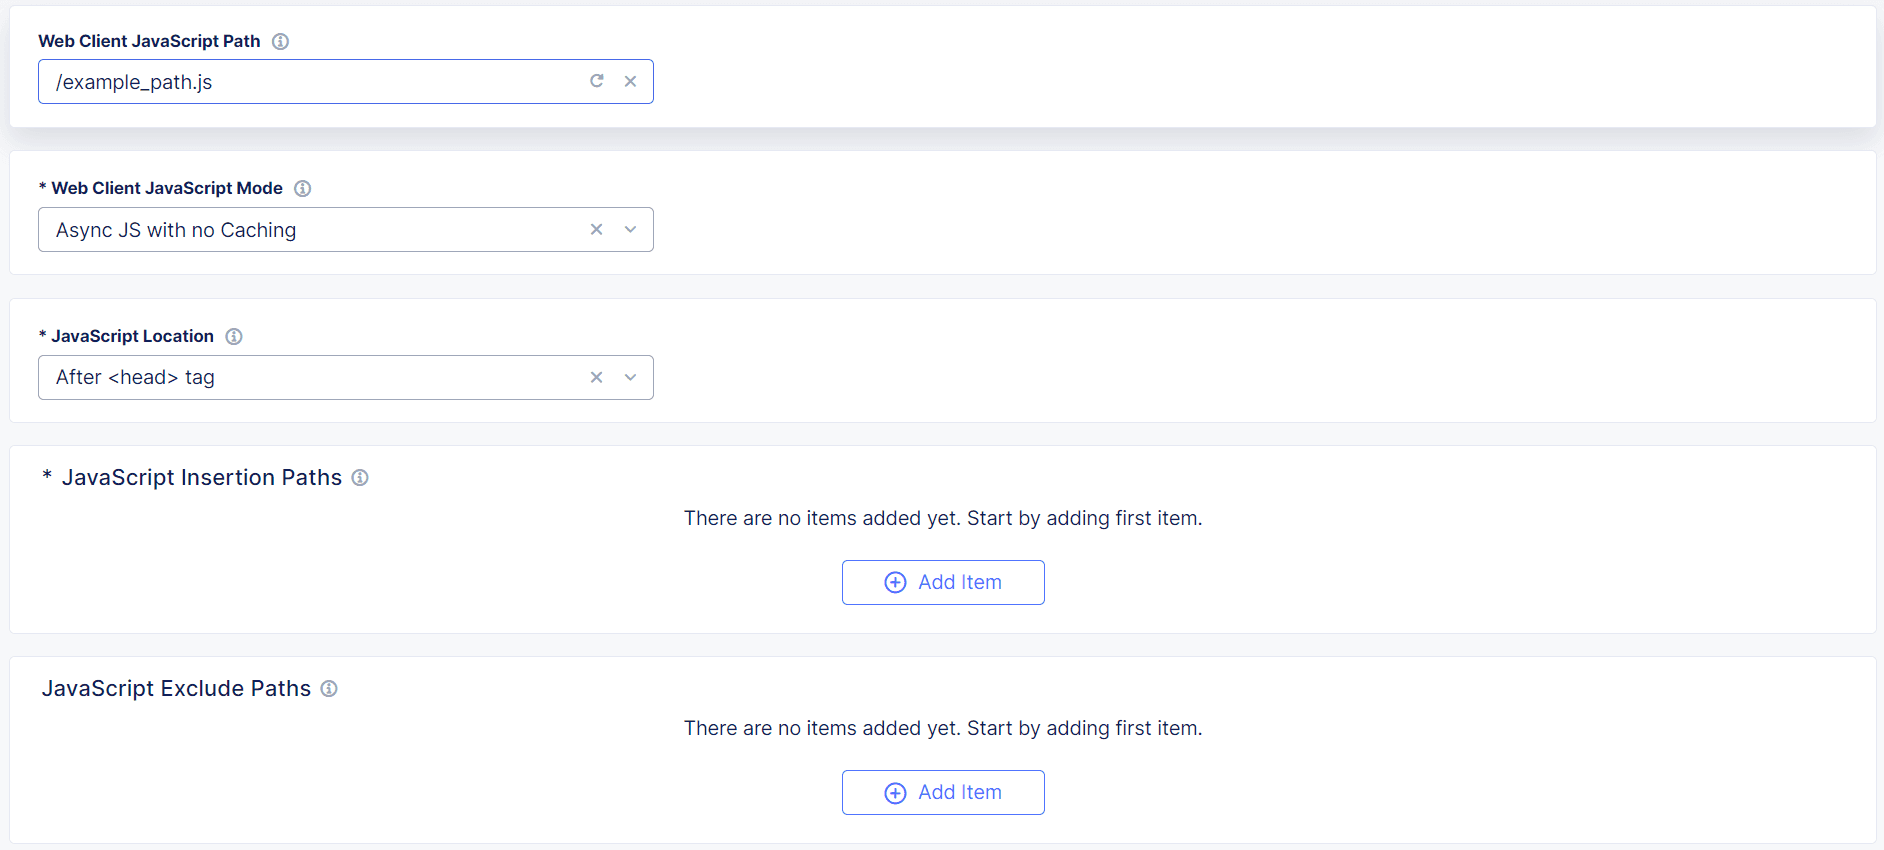The height and width of the screenshot is (850, 1884).
Task: Open the JavaScript Location info tooltip icon
Action: pyautogui.click(x=234, y=336)
